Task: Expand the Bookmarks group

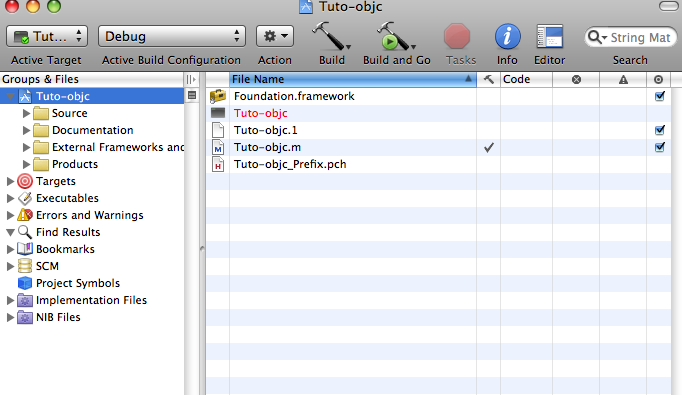Action: pyautogui.click(x=10, y=249)
